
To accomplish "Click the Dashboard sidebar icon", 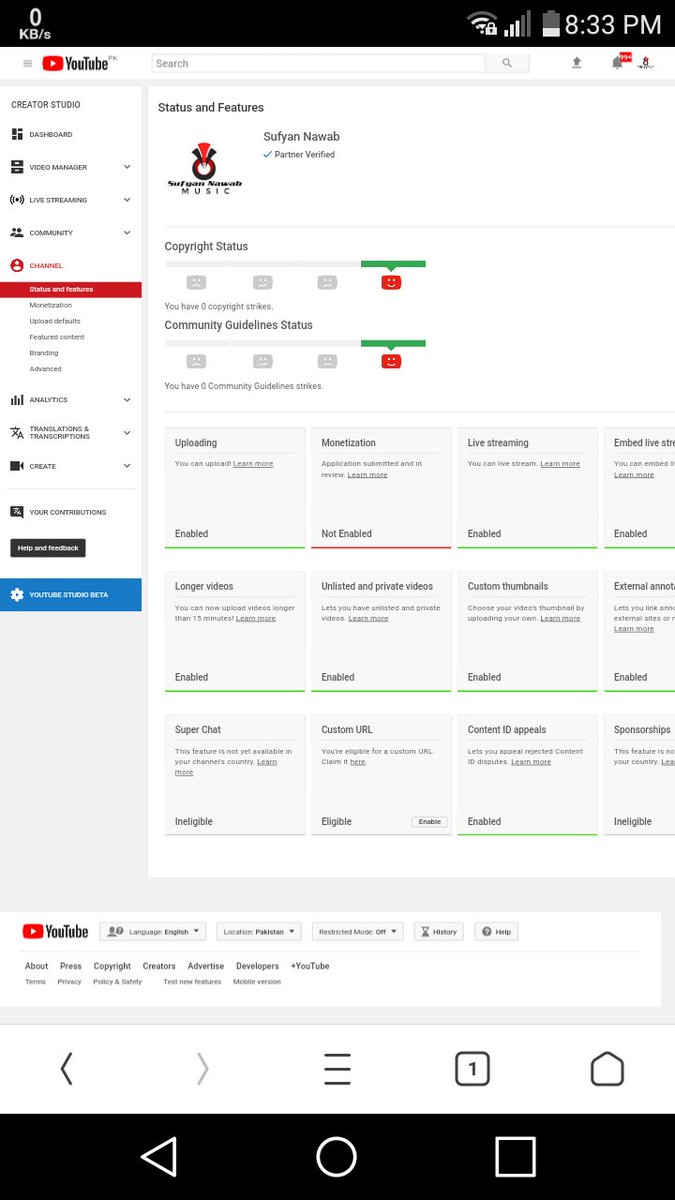I will tap(17, 134).
